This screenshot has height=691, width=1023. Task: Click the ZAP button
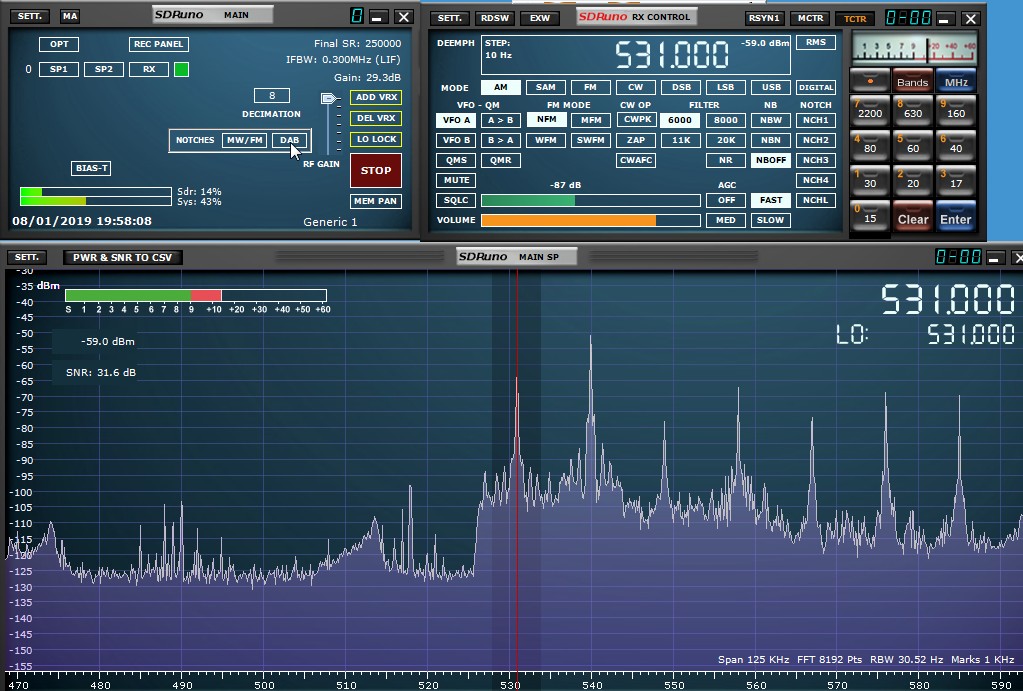[636, 140]
